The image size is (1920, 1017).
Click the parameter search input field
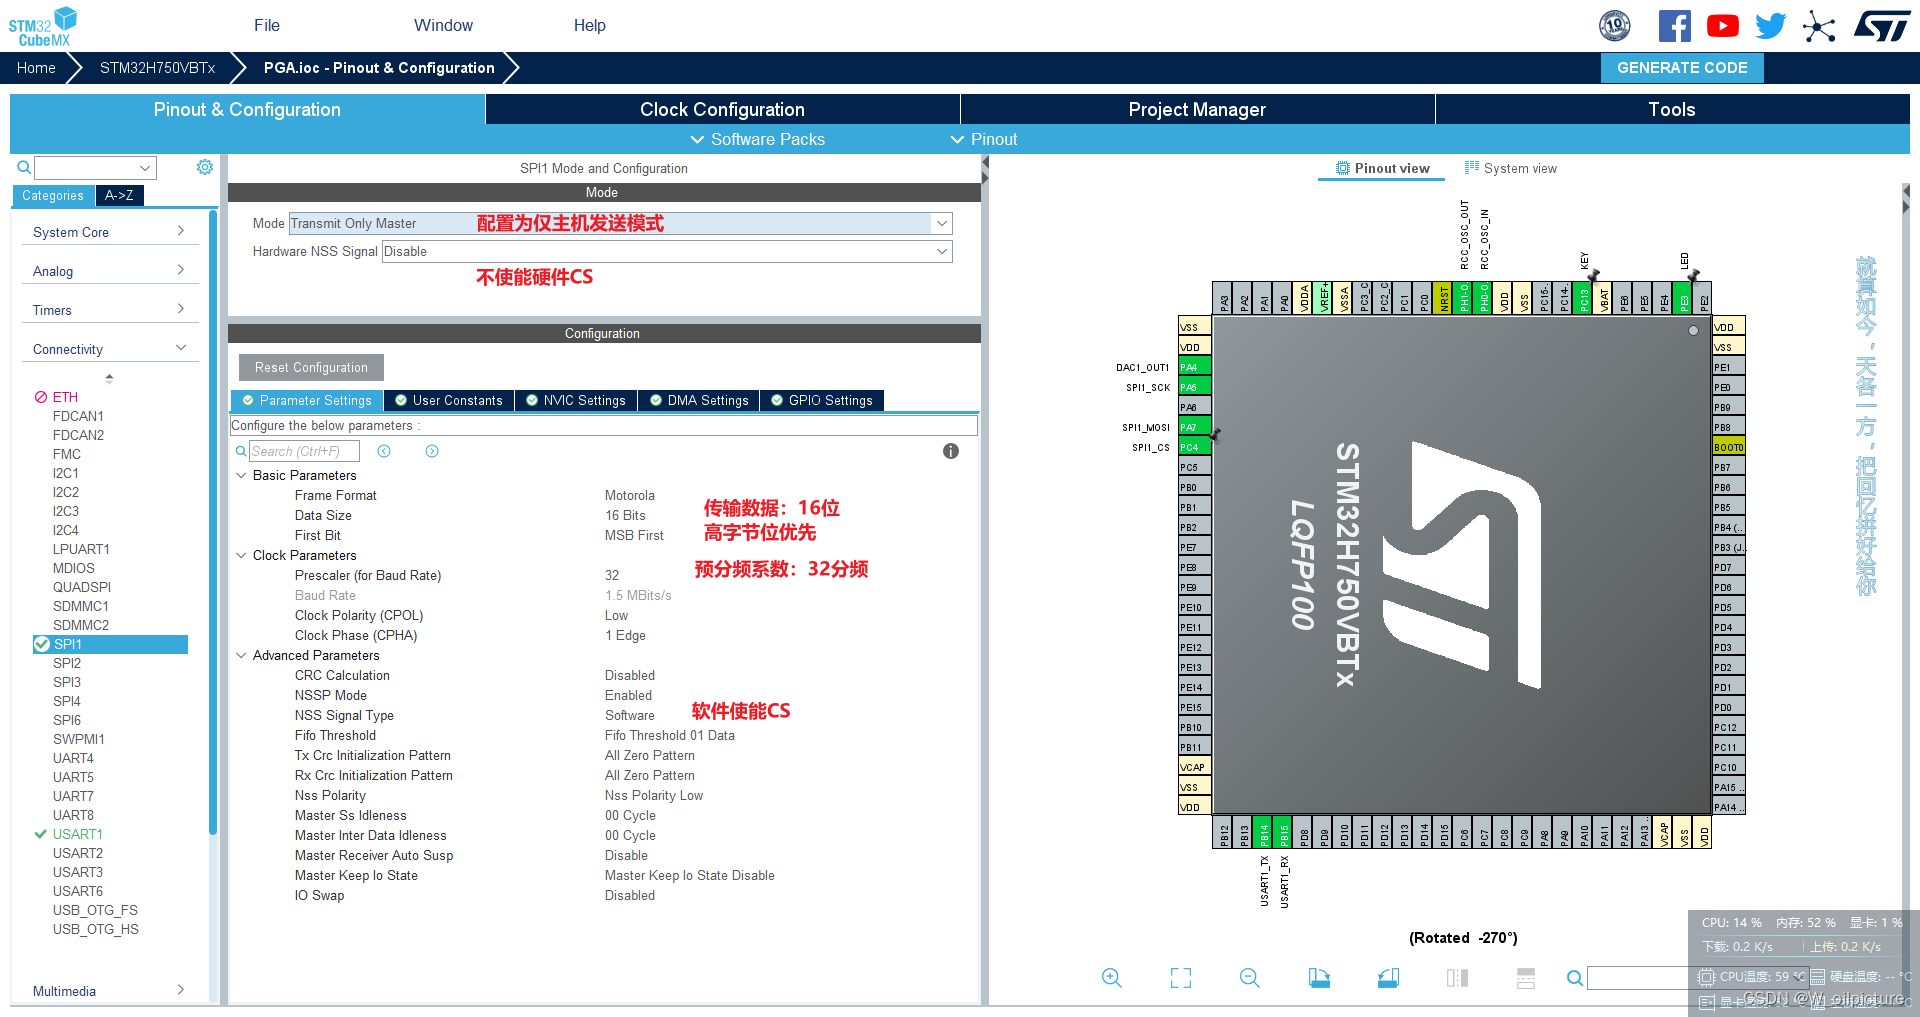pos(304,451)
